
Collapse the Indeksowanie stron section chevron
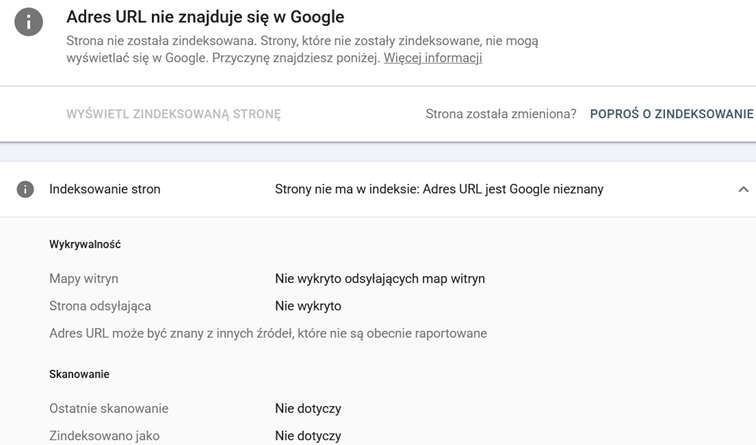click(743, 189)
